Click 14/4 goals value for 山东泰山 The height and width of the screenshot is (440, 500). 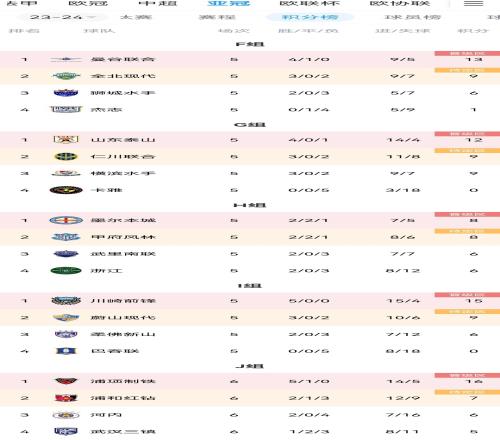click(403, 140)
